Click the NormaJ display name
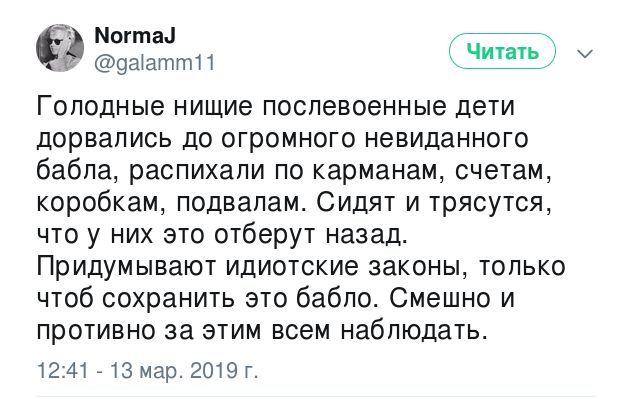633x398 pixels. pyautogui.click(x=135, y=36)
